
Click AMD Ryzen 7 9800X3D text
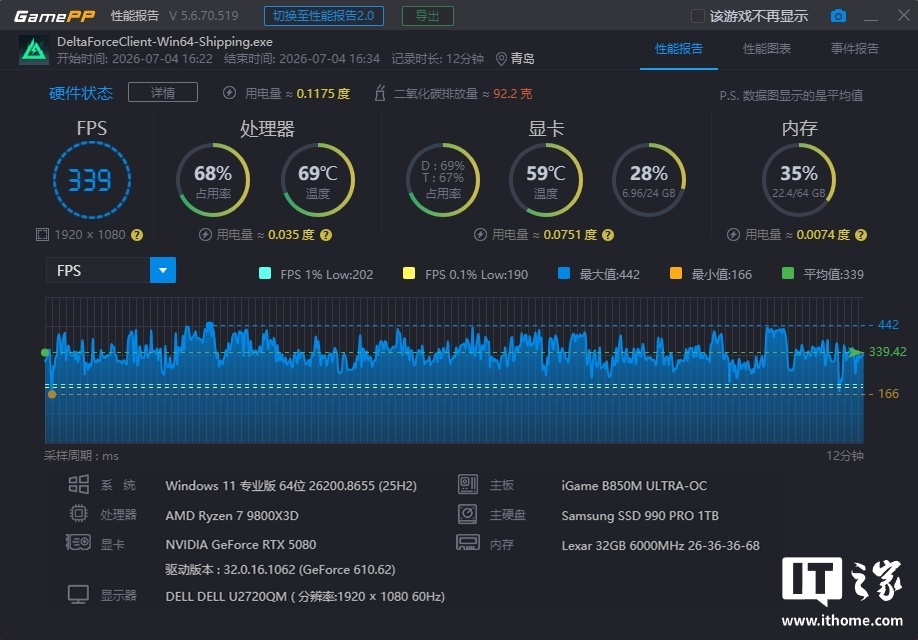(x=232, y=515)
